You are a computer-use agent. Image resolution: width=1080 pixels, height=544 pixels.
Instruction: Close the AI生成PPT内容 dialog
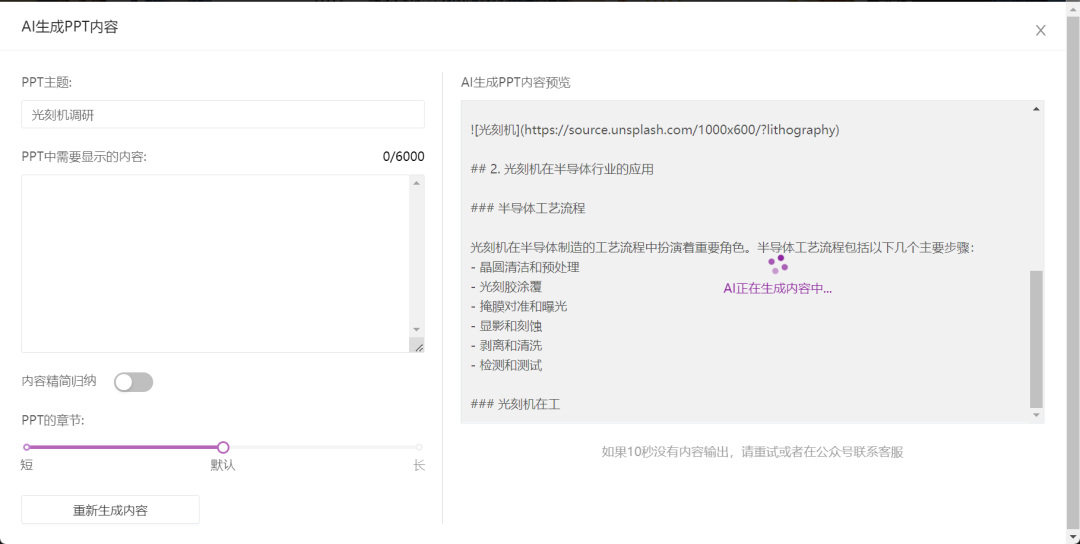pyautogui.click(x=1040, y=30)
